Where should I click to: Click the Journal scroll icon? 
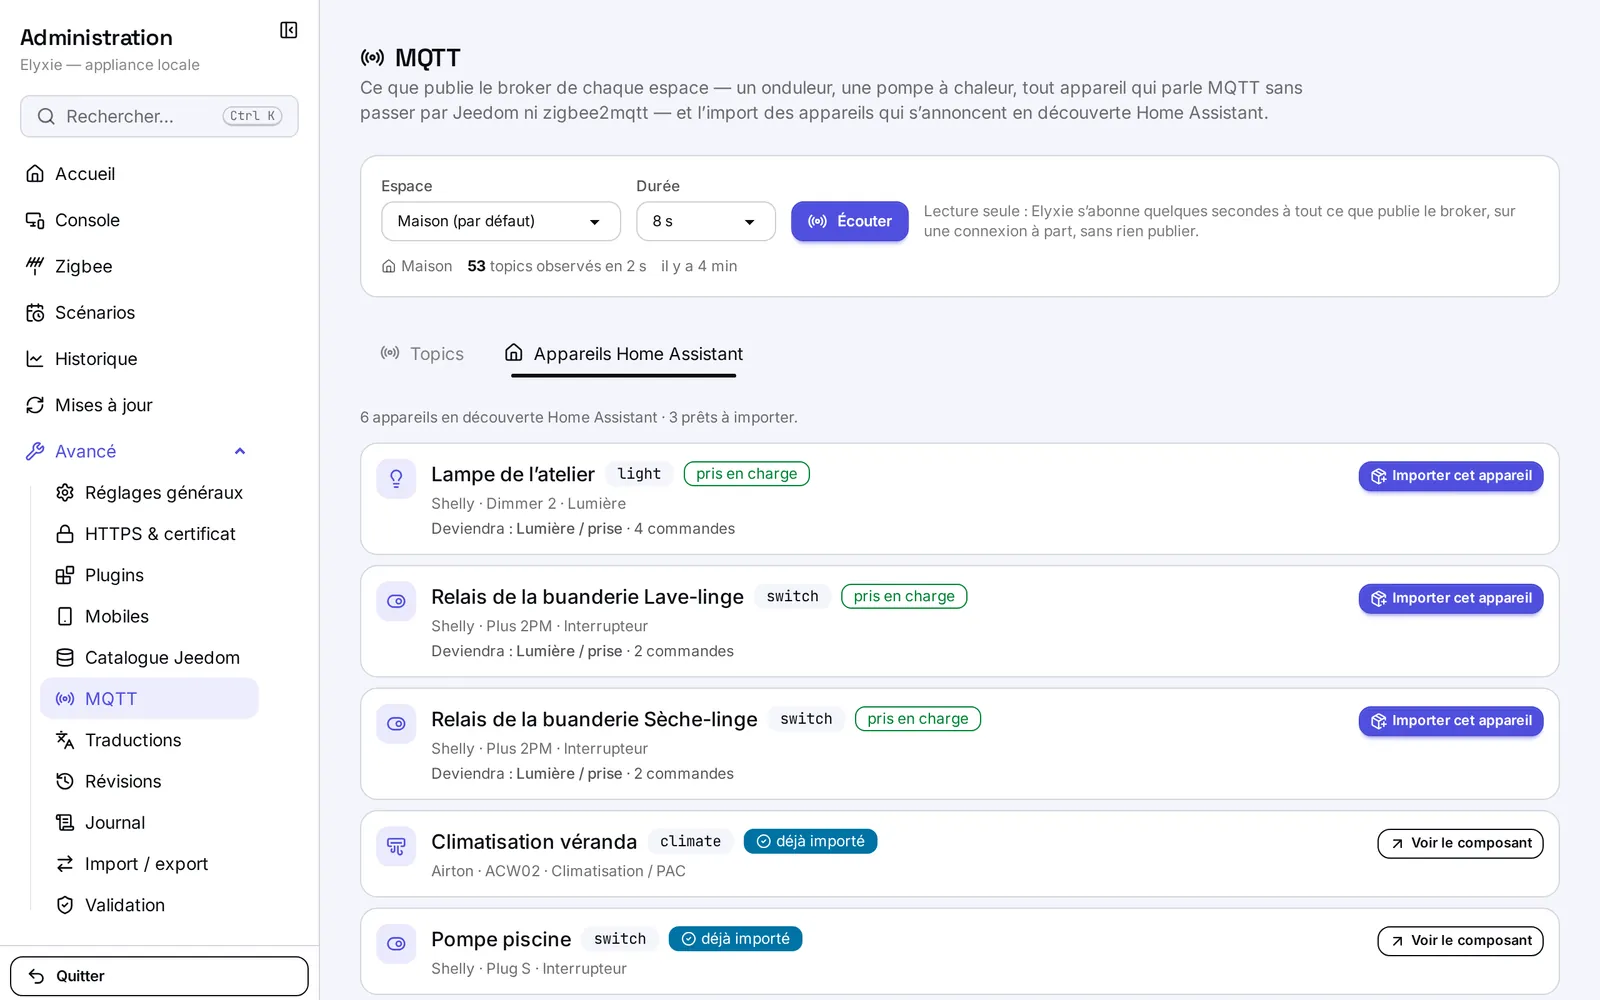[65, 822]
